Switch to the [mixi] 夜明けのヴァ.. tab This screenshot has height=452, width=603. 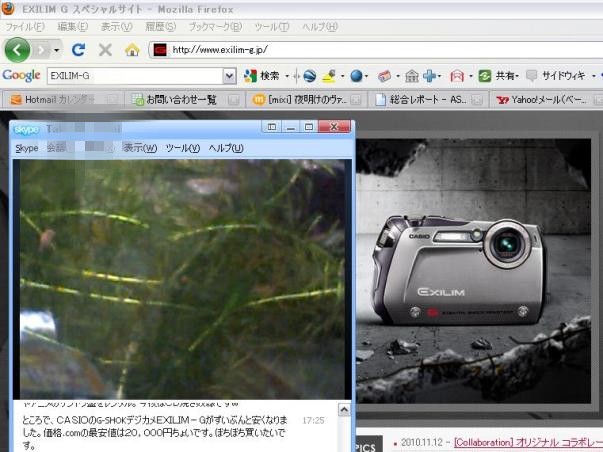pos(306,100)
